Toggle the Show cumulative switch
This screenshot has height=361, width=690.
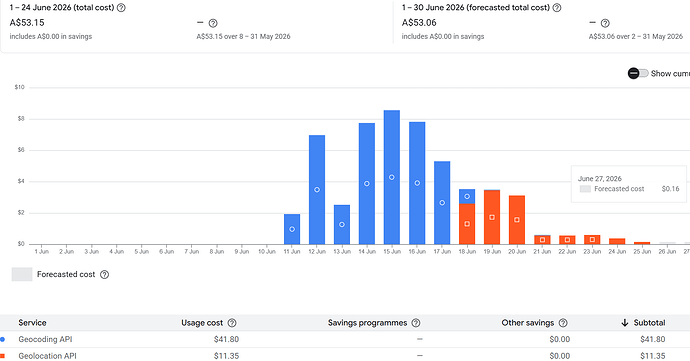638,74
